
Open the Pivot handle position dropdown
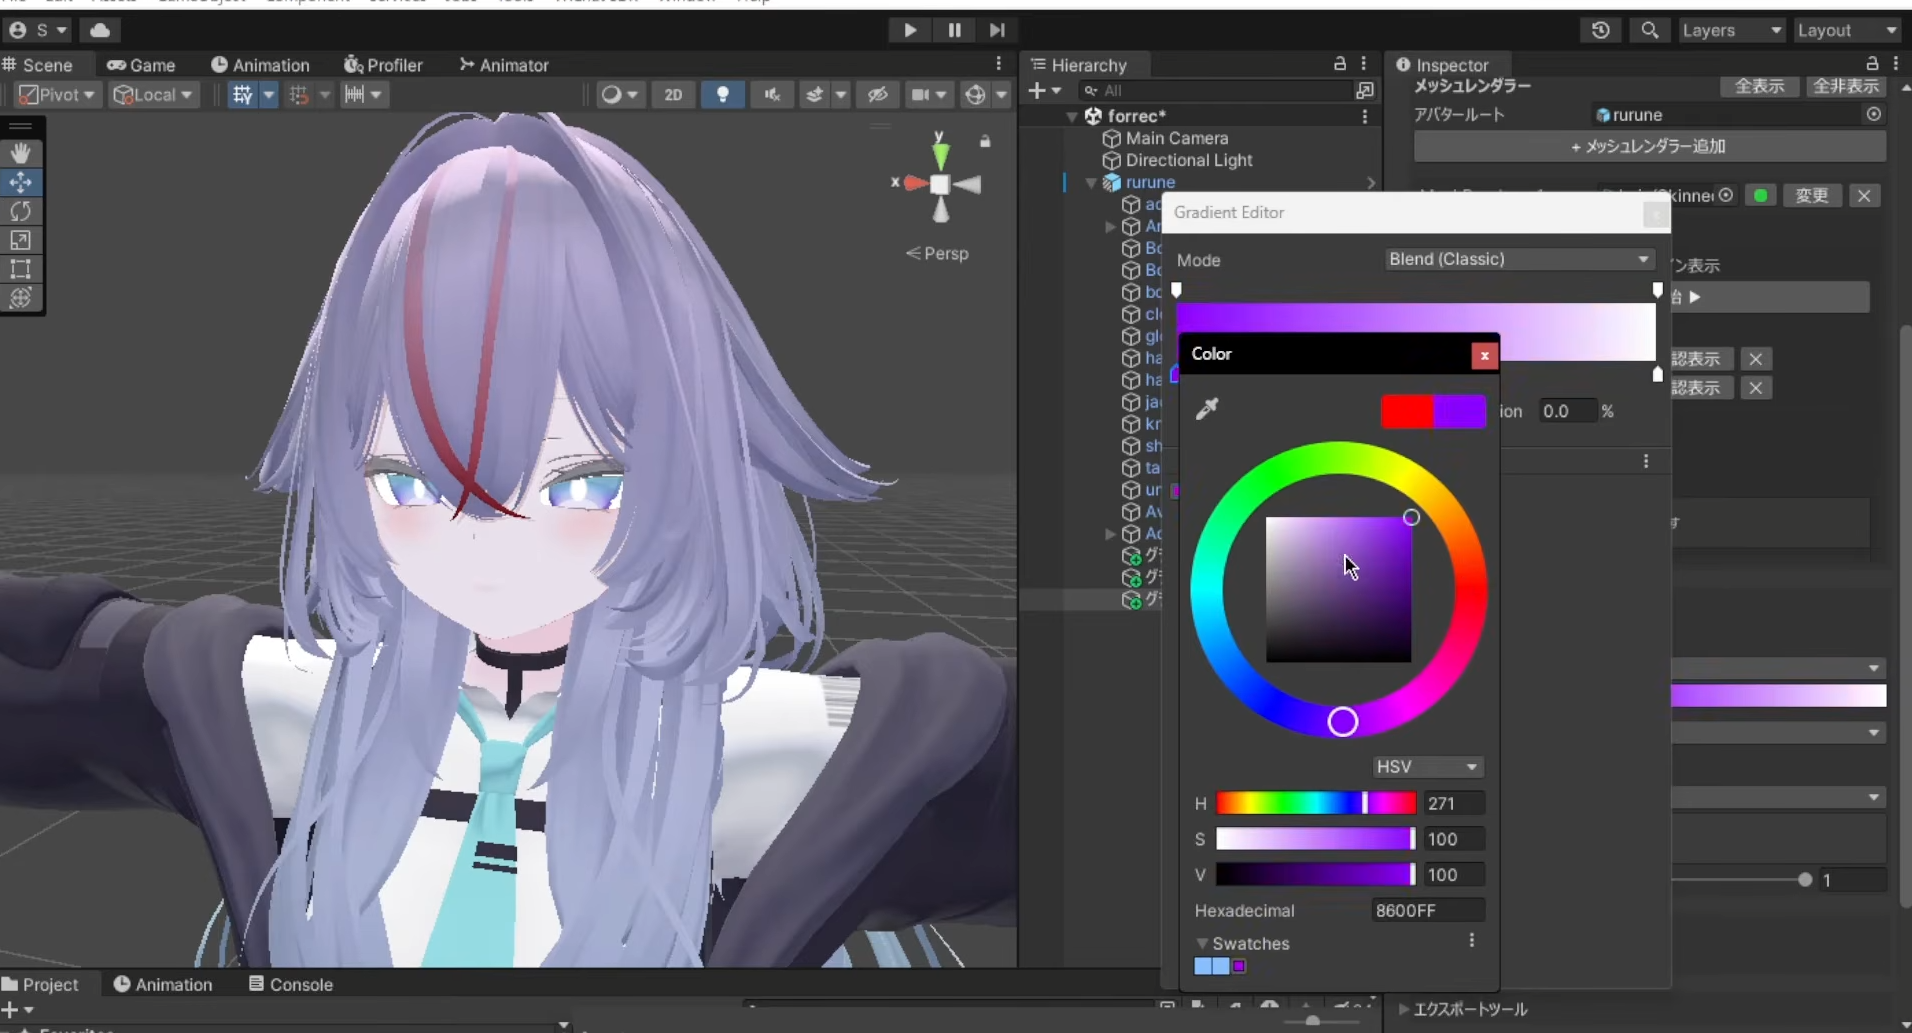click(58, 95)
